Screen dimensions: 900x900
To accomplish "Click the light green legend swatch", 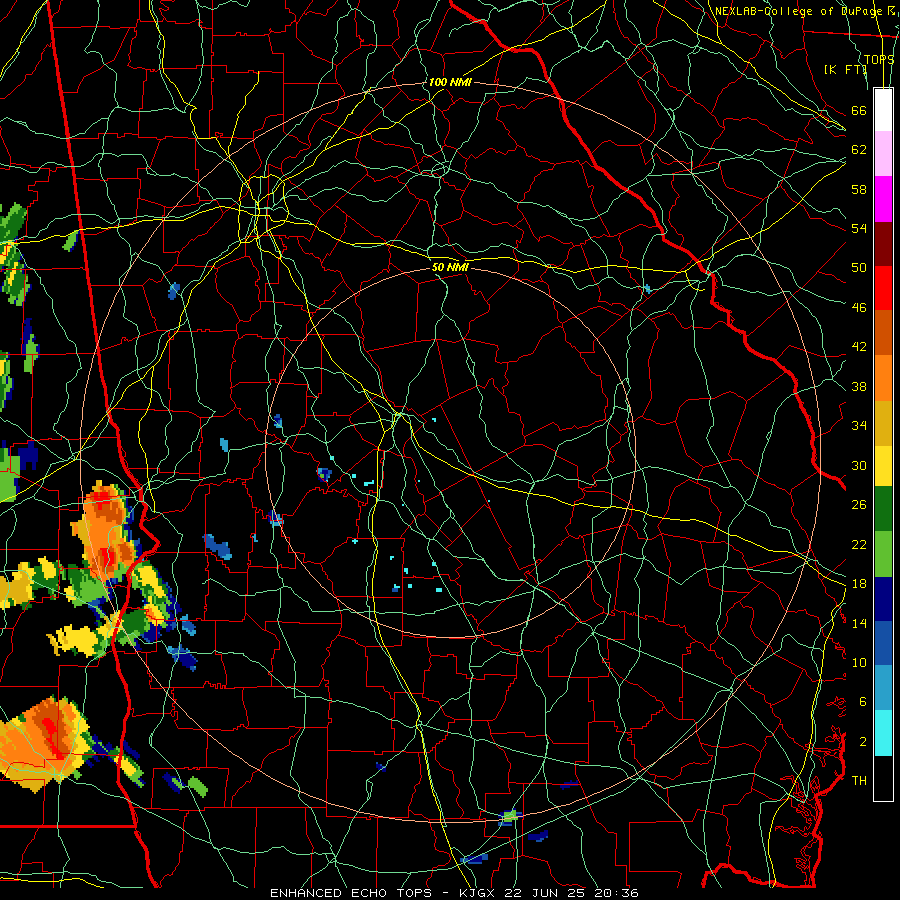I will coord(883,554).
